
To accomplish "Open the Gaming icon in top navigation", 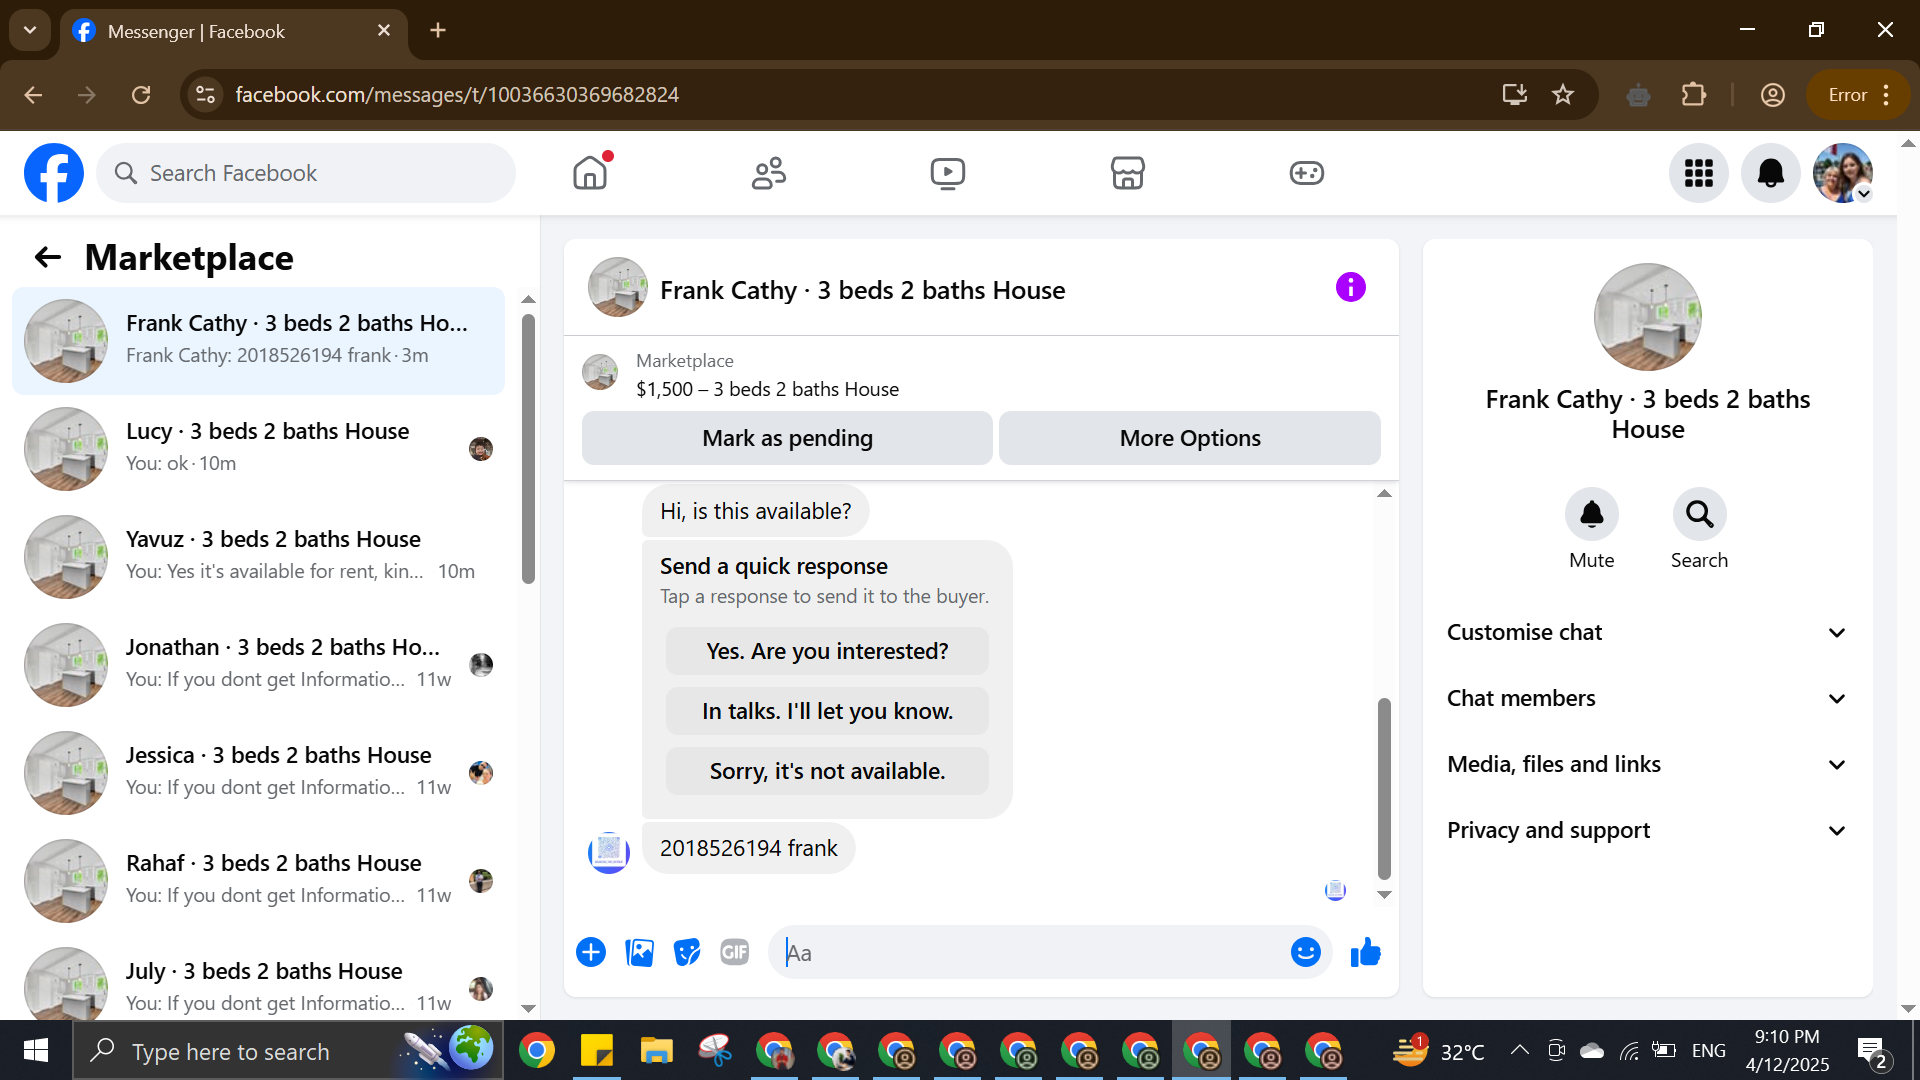I will click(1306, 173).
